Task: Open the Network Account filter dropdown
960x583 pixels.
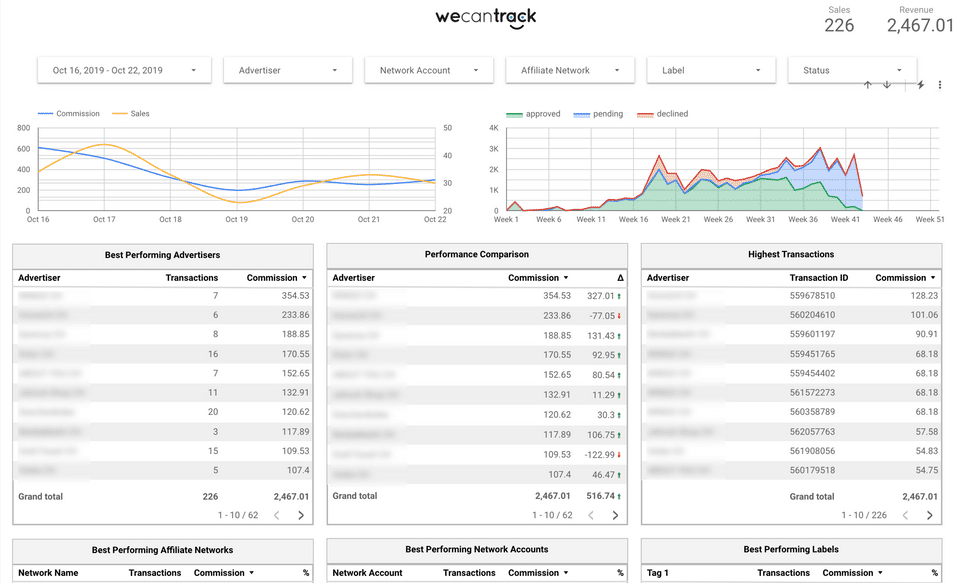Action: pyautogui.click(x=429, y=70)
